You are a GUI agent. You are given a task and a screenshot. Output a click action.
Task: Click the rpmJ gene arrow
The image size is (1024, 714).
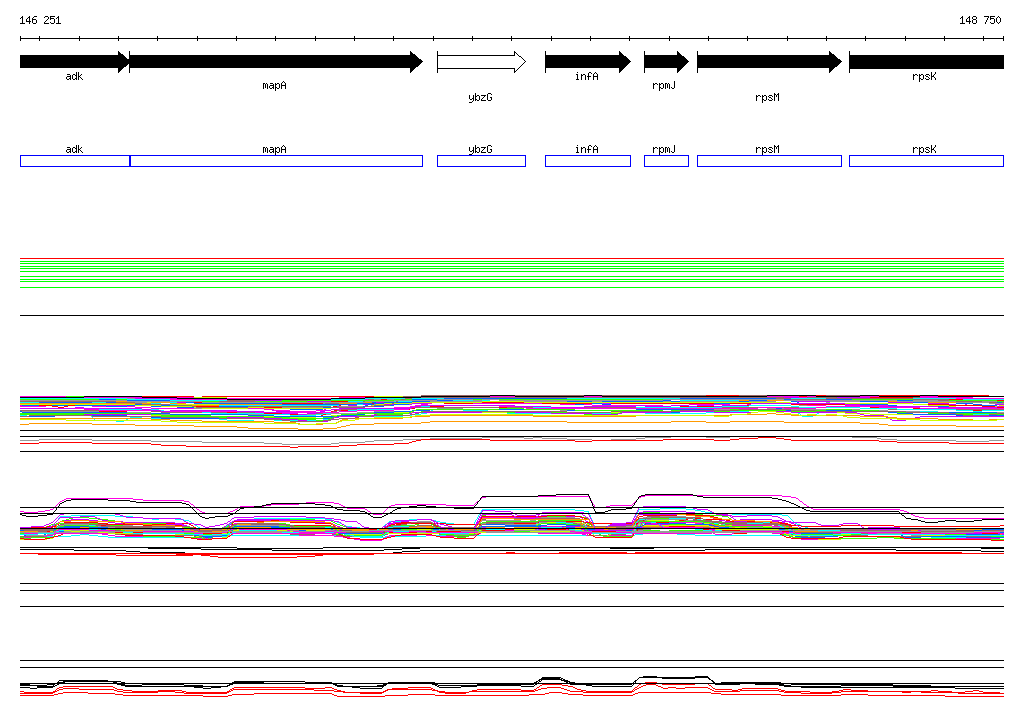666,62
